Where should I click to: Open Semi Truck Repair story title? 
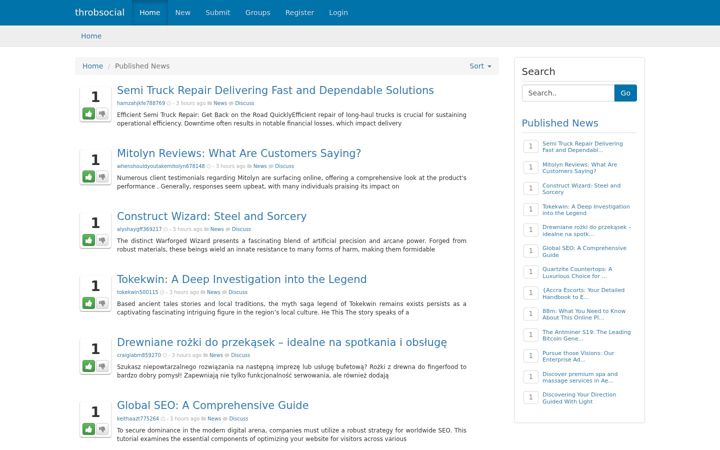tap(275, 90)
